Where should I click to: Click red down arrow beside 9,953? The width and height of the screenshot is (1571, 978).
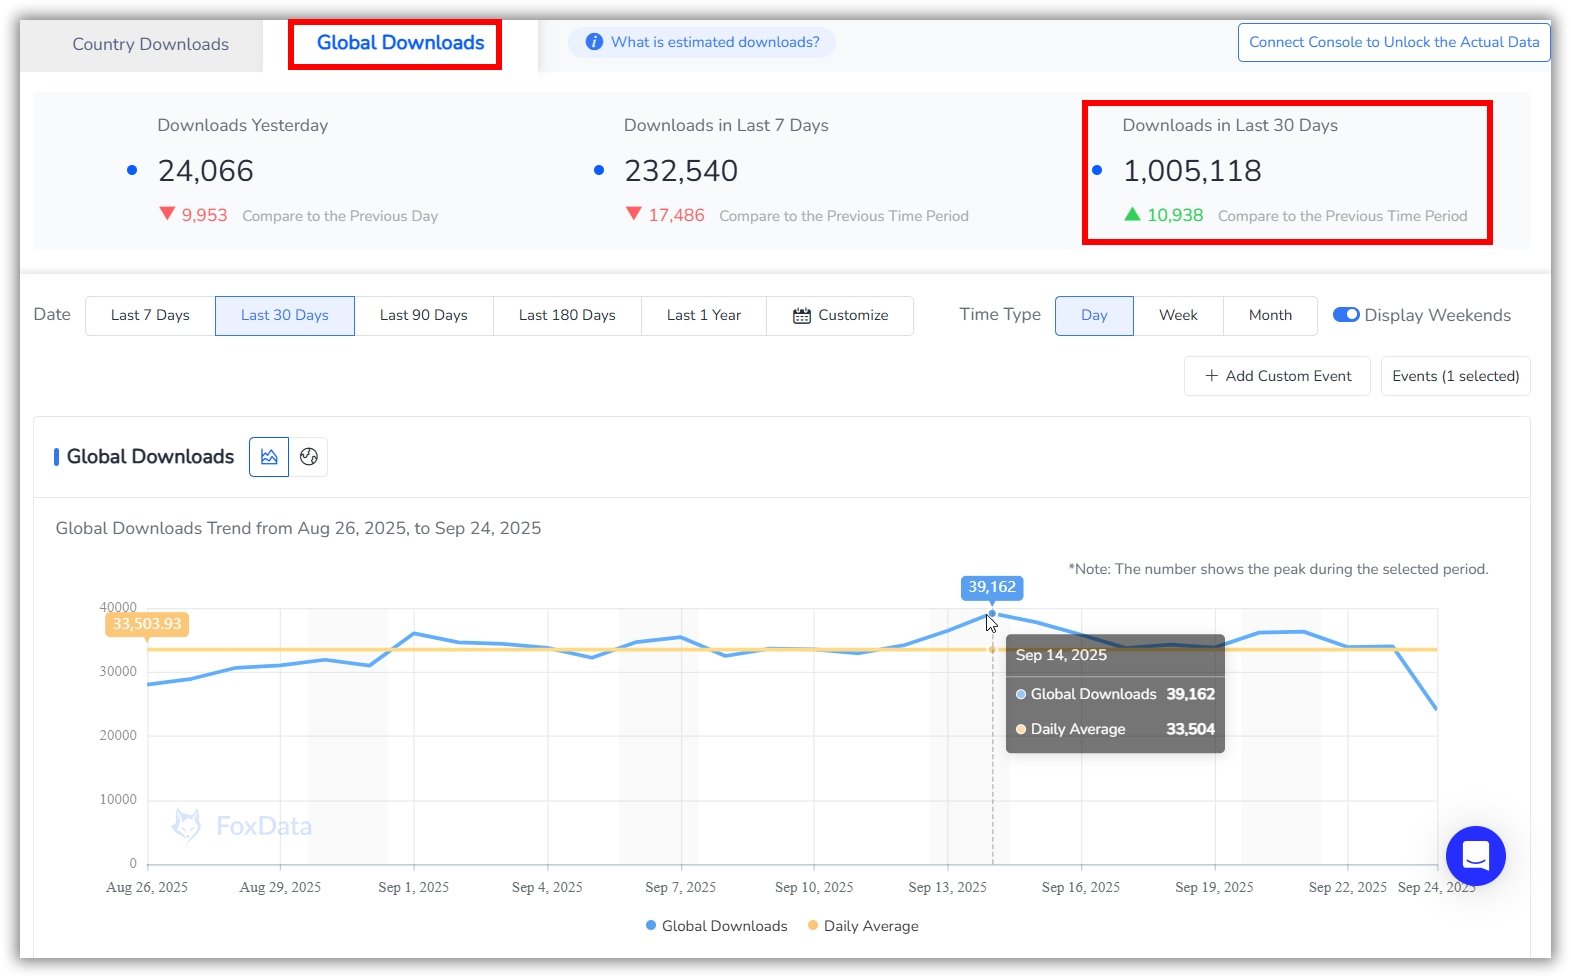(167, 214)
